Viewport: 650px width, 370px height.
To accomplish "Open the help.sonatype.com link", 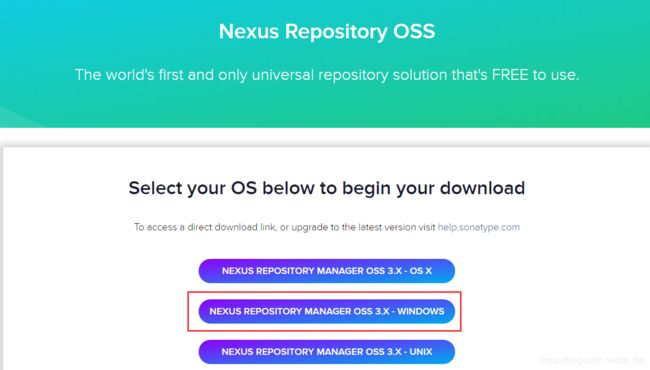I will [x=478, y=227].
